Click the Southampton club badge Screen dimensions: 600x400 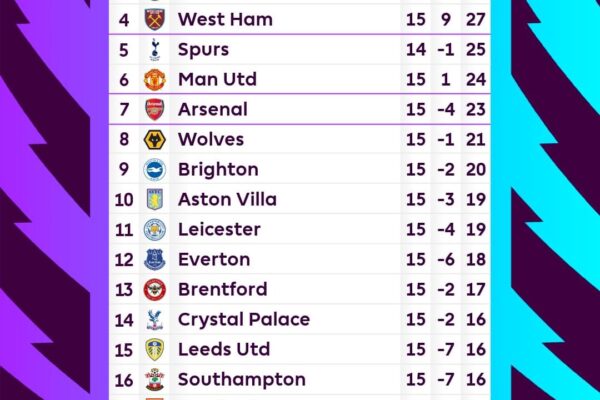point(154,380)
